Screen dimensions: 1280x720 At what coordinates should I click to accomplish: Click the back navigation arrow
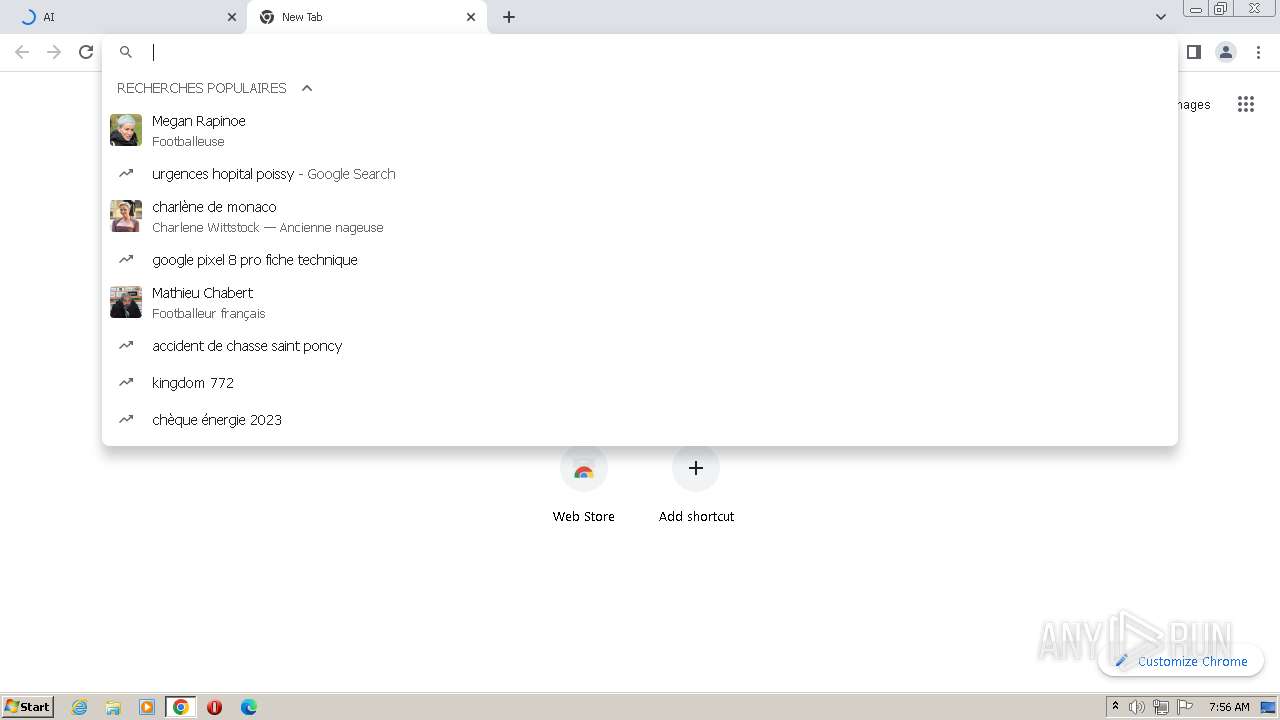click(x=22, y=52)
